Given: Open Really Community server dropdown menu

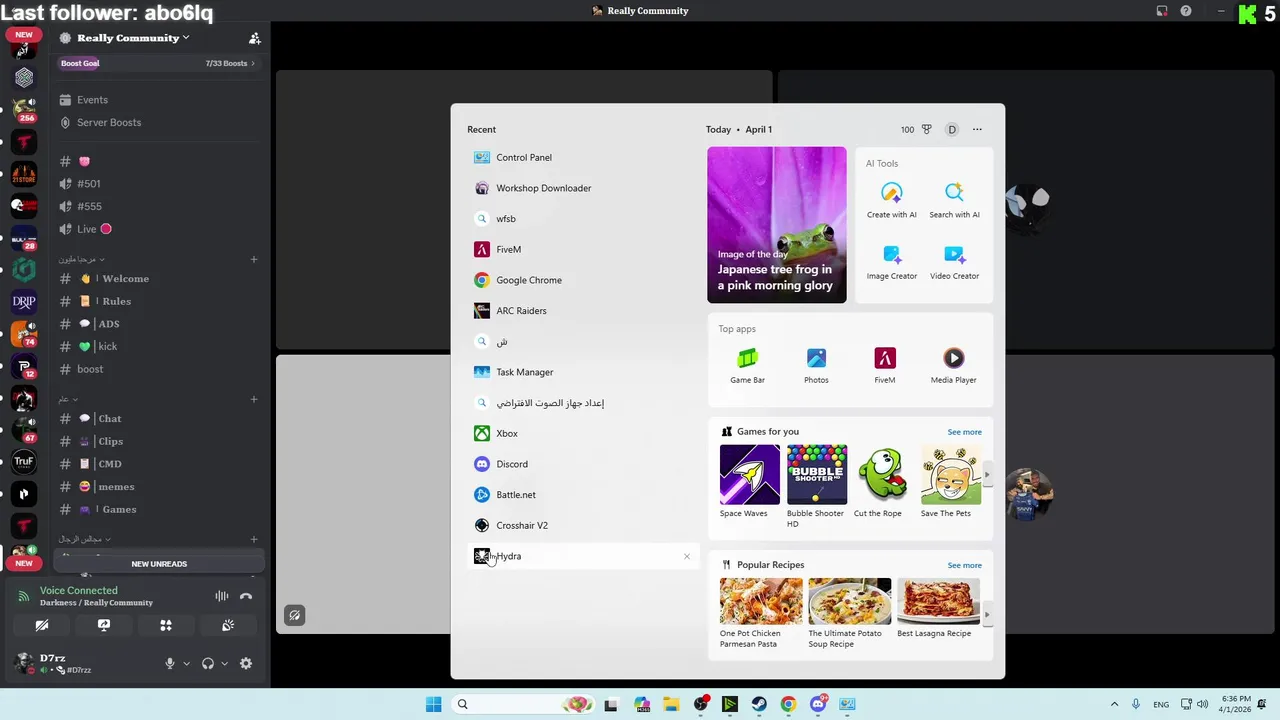Looking at the screenshot, I should click(134, 38).
